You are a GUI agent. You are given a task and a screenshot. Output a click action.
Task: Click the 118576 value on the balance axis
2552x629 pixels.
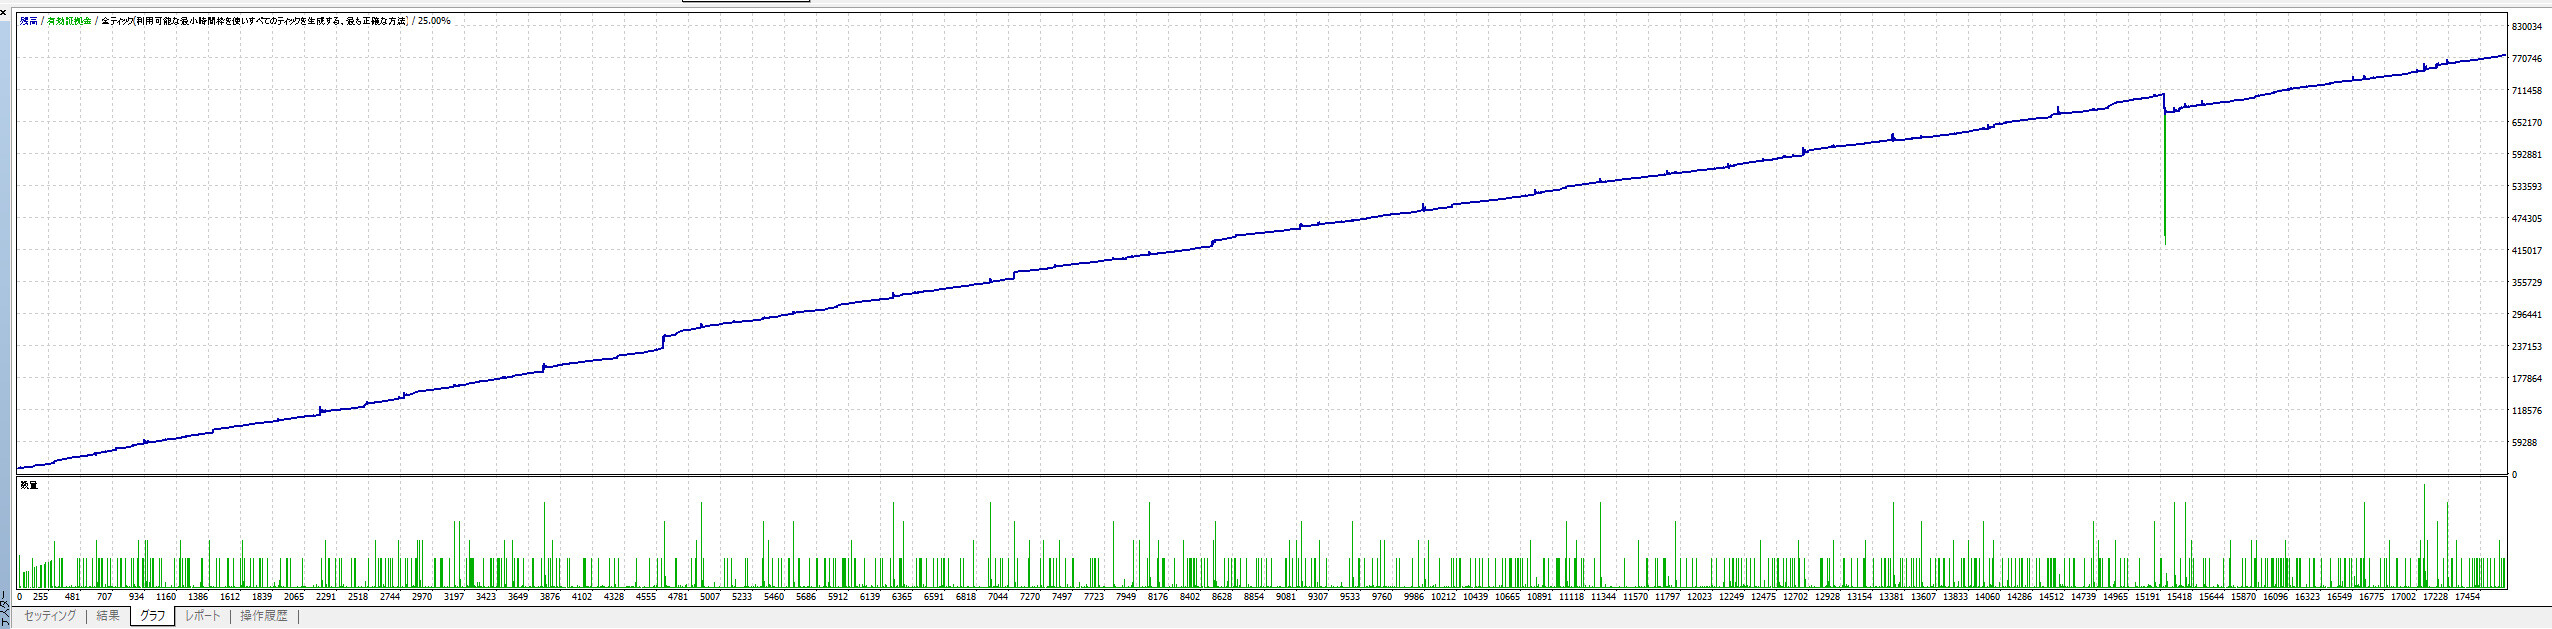tap(2527, 411)
